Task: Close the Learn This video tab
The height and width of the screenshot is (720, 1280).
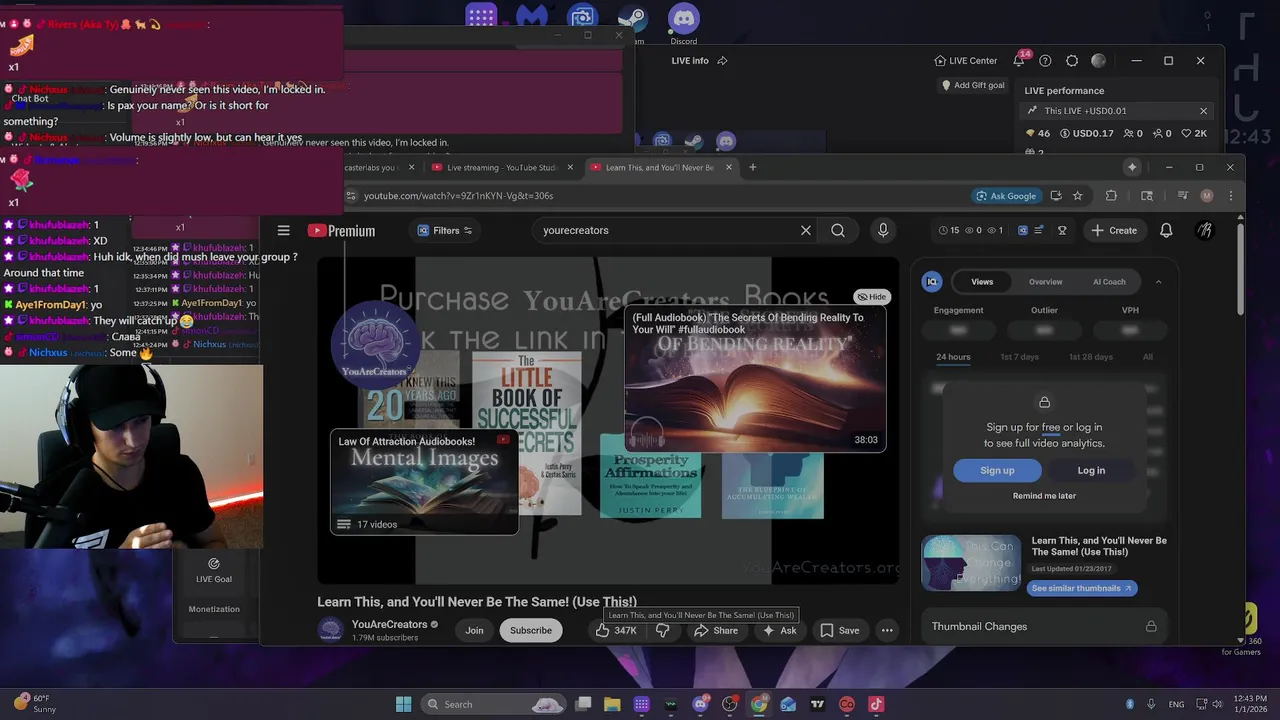Action: (x=729, y=167)
